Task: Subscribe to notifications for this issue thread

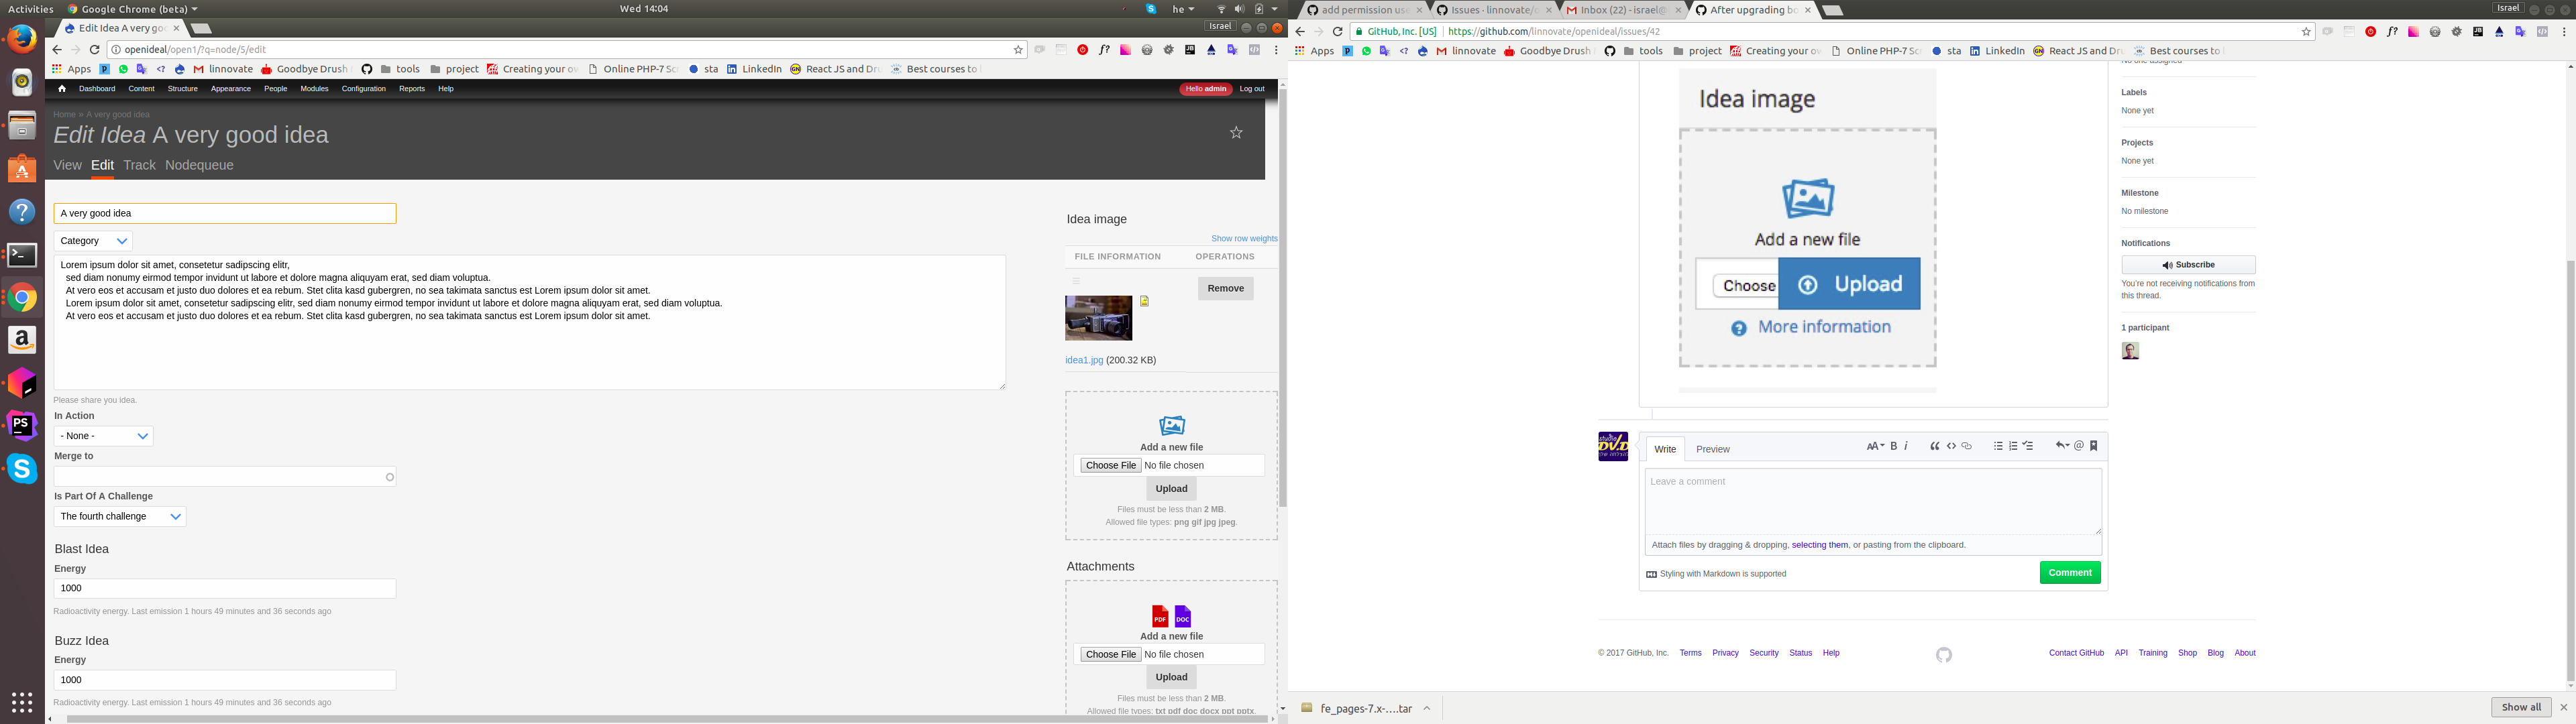Action: tap(2188, 264)
